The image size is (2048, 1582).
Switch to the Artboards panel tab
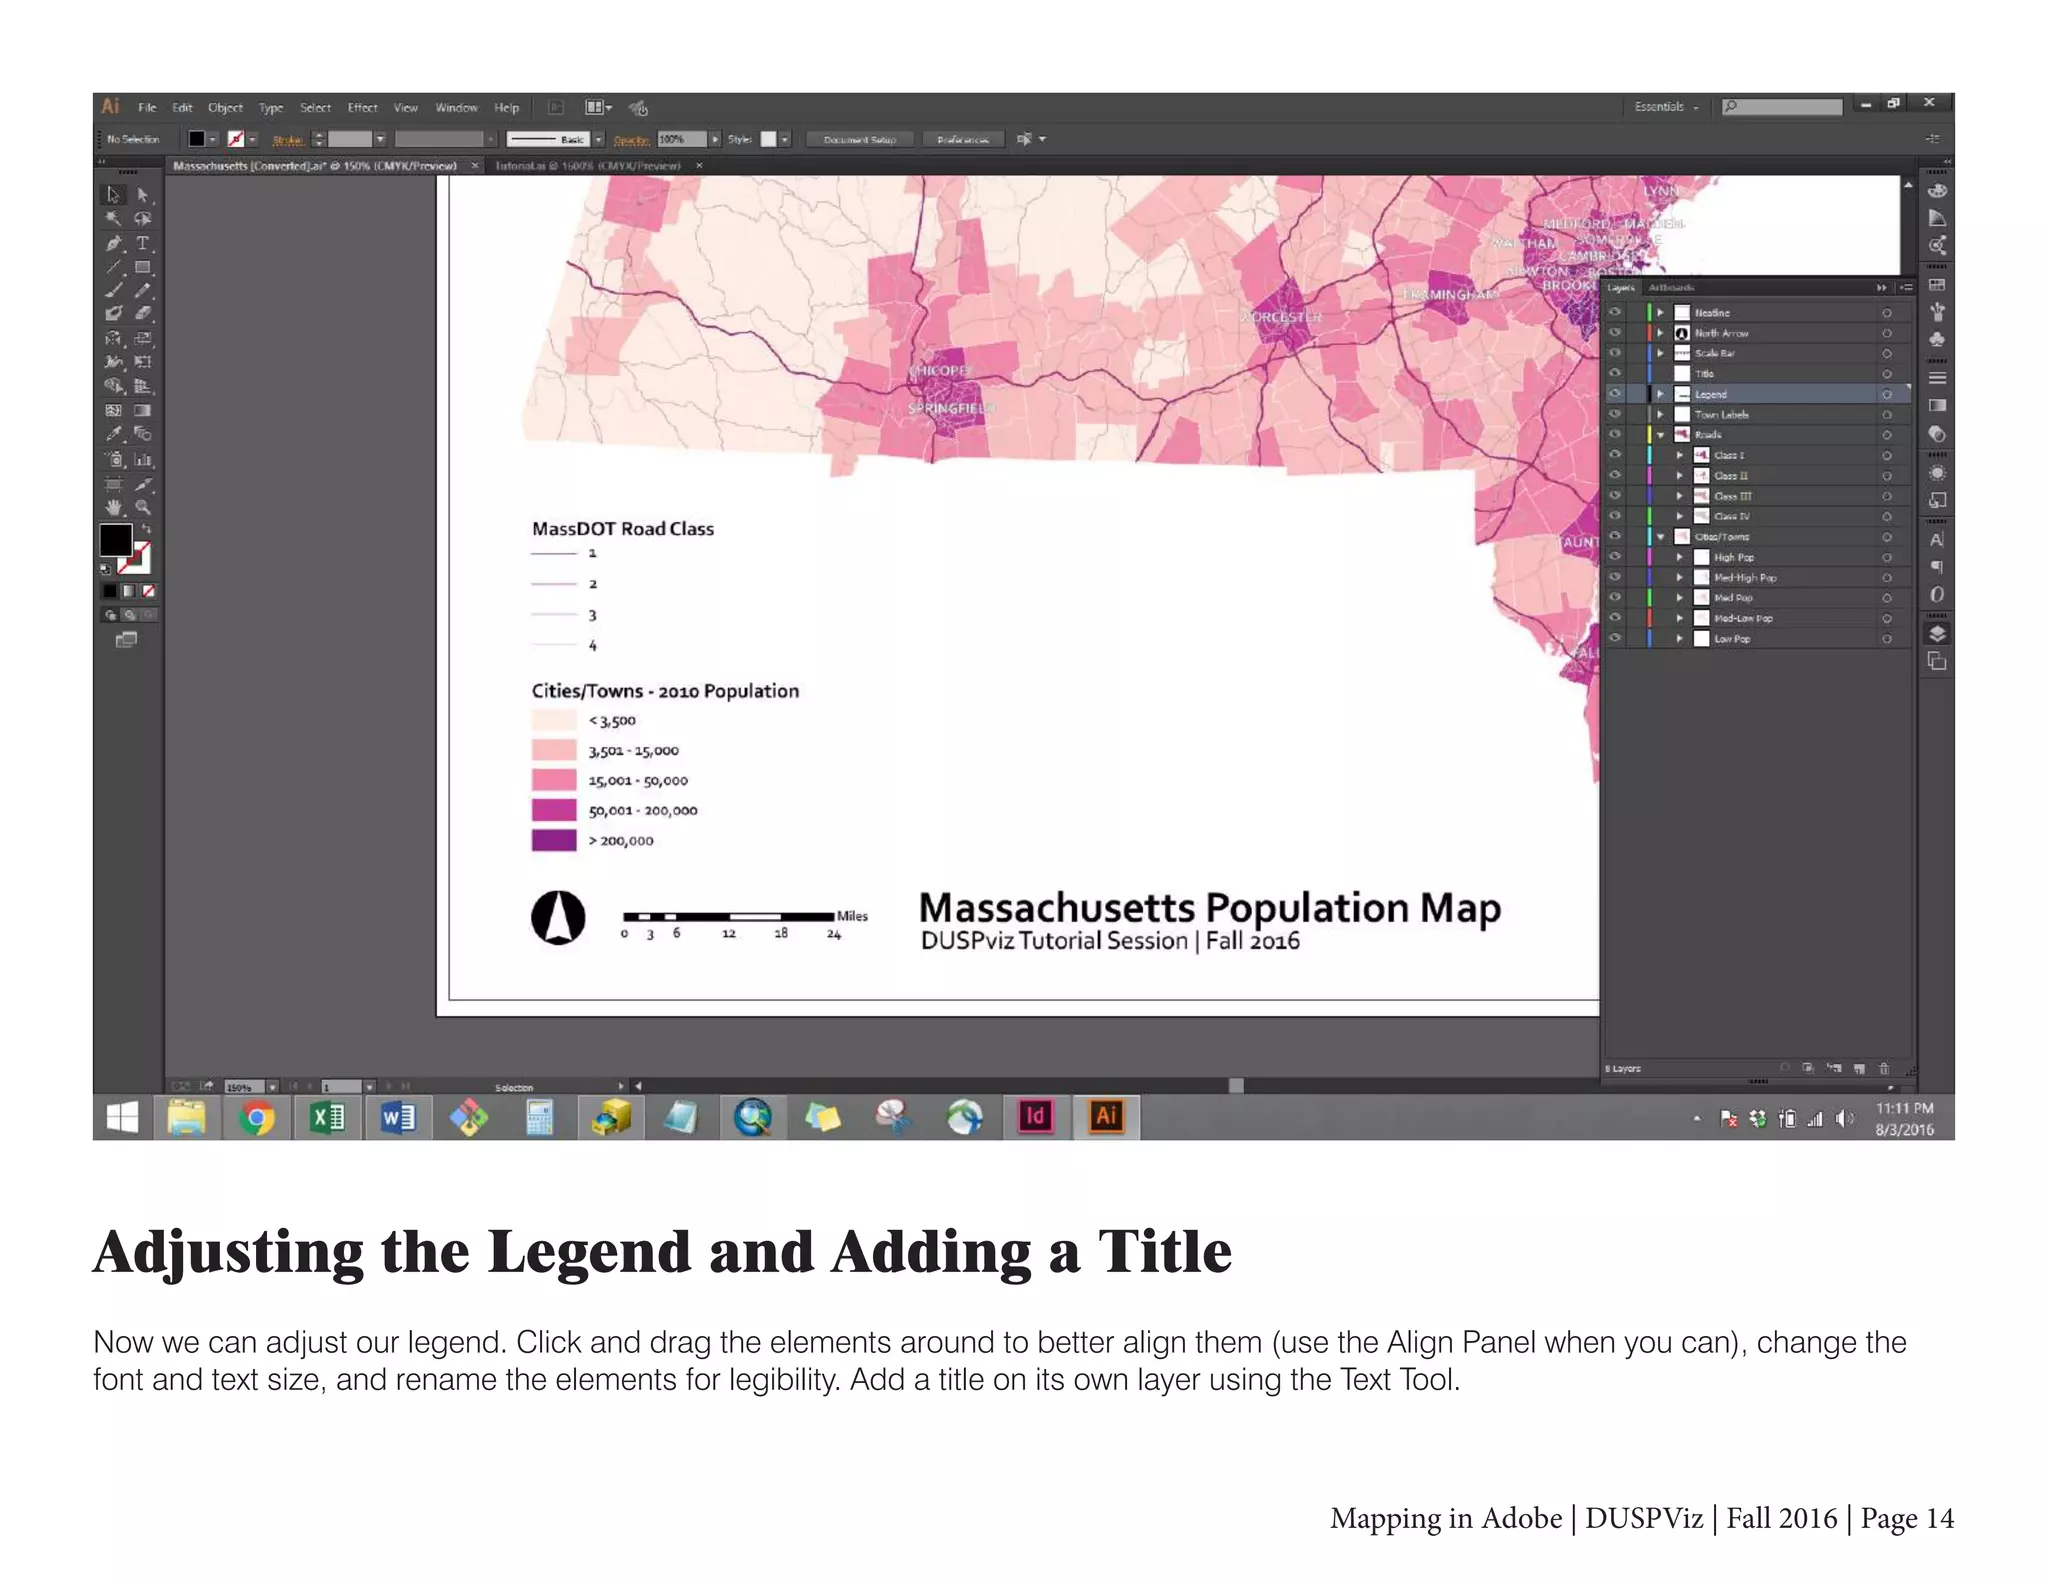1671,287
